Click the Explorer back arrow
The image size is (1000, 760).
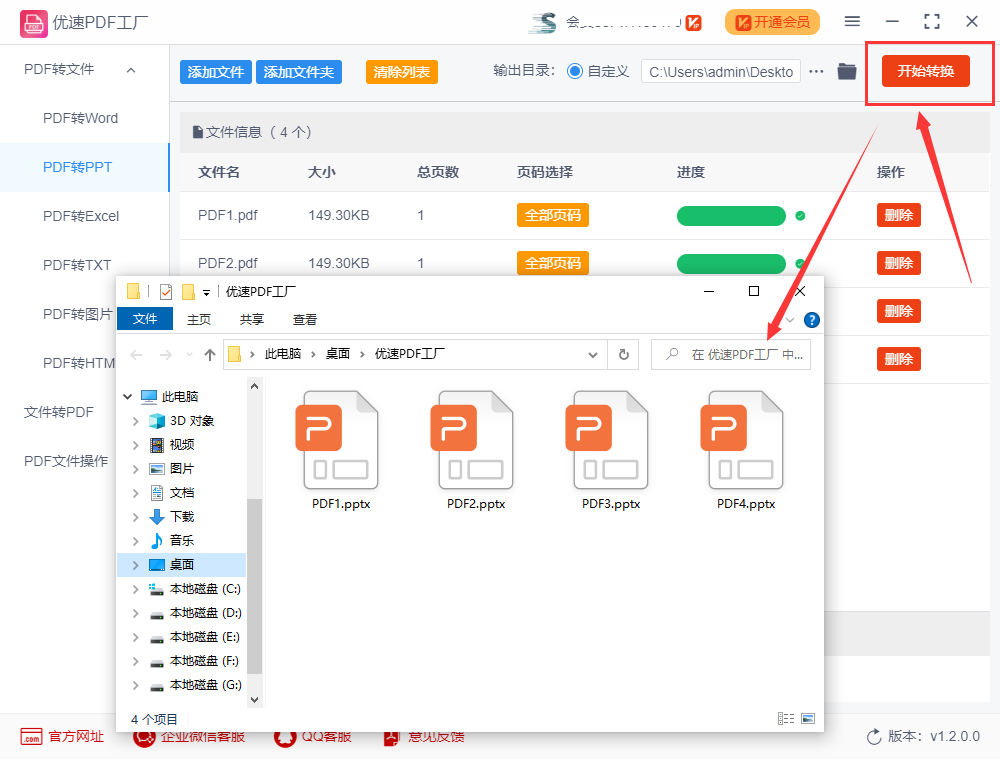pos(136,354)
